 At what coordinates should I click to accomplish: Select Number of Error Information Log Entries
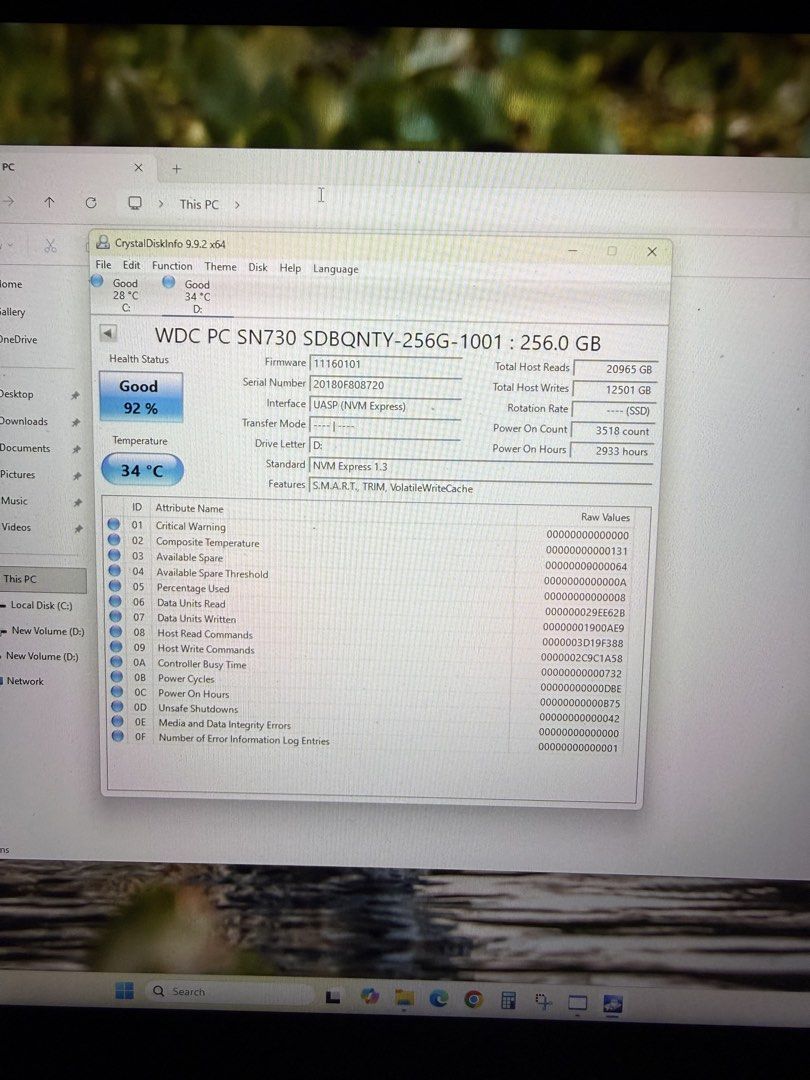pos(368,742)
